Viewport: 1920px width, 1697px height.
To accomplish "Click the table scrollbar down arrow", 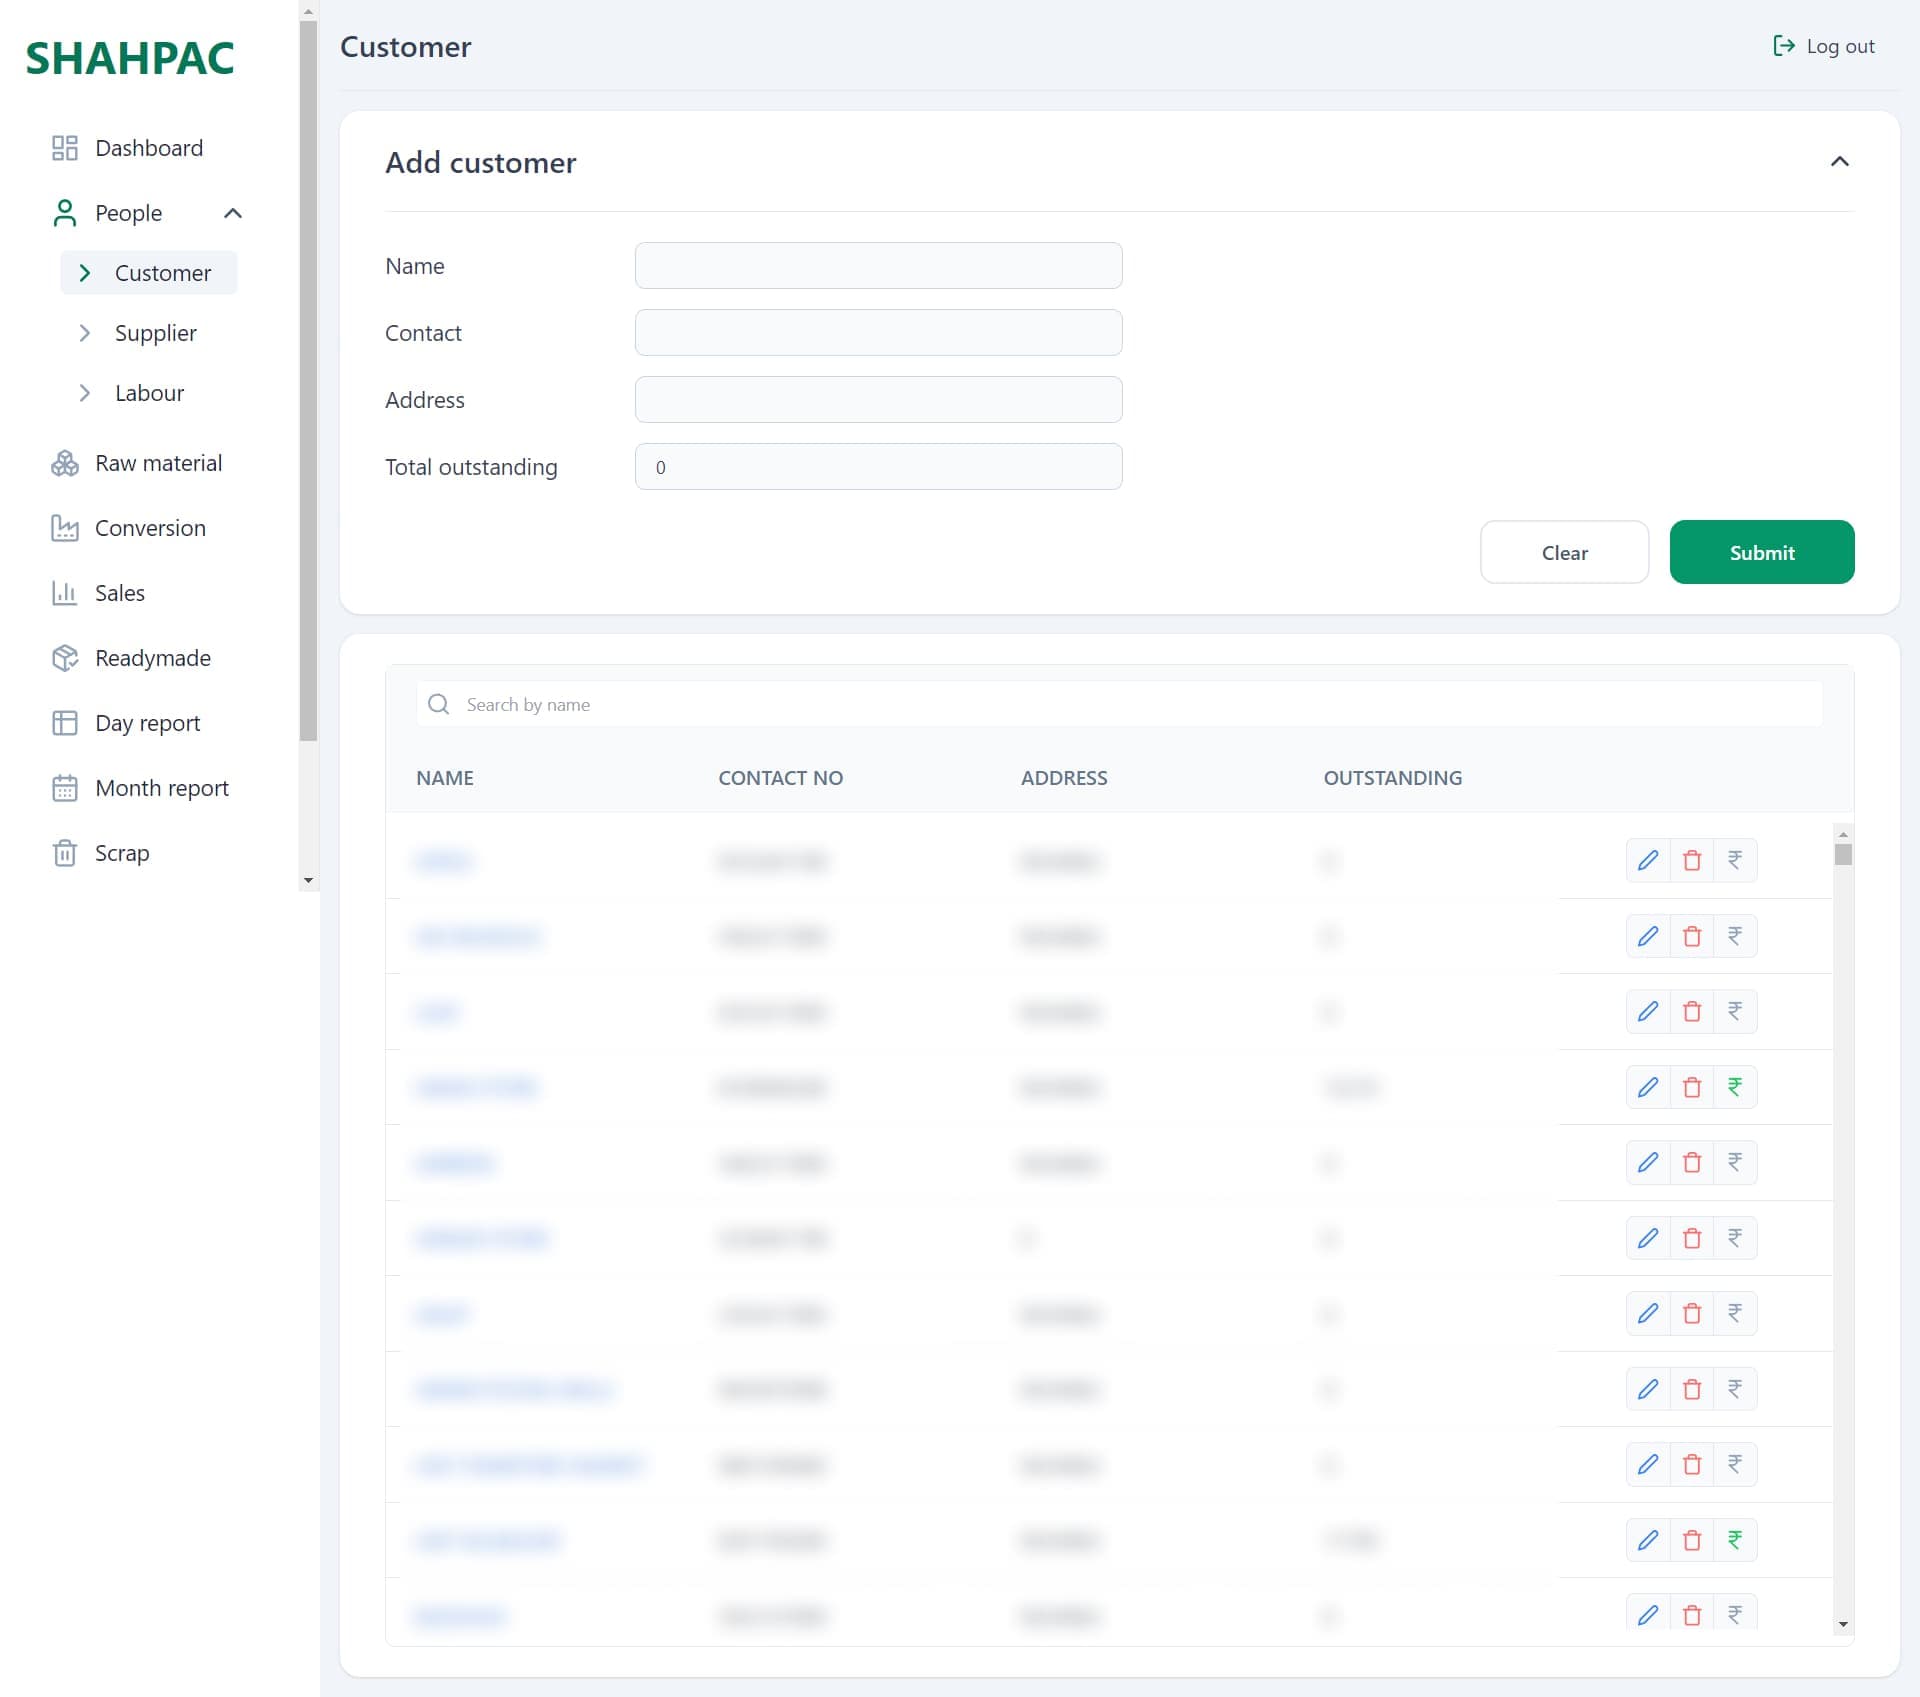I will tap(1843, 1625).
